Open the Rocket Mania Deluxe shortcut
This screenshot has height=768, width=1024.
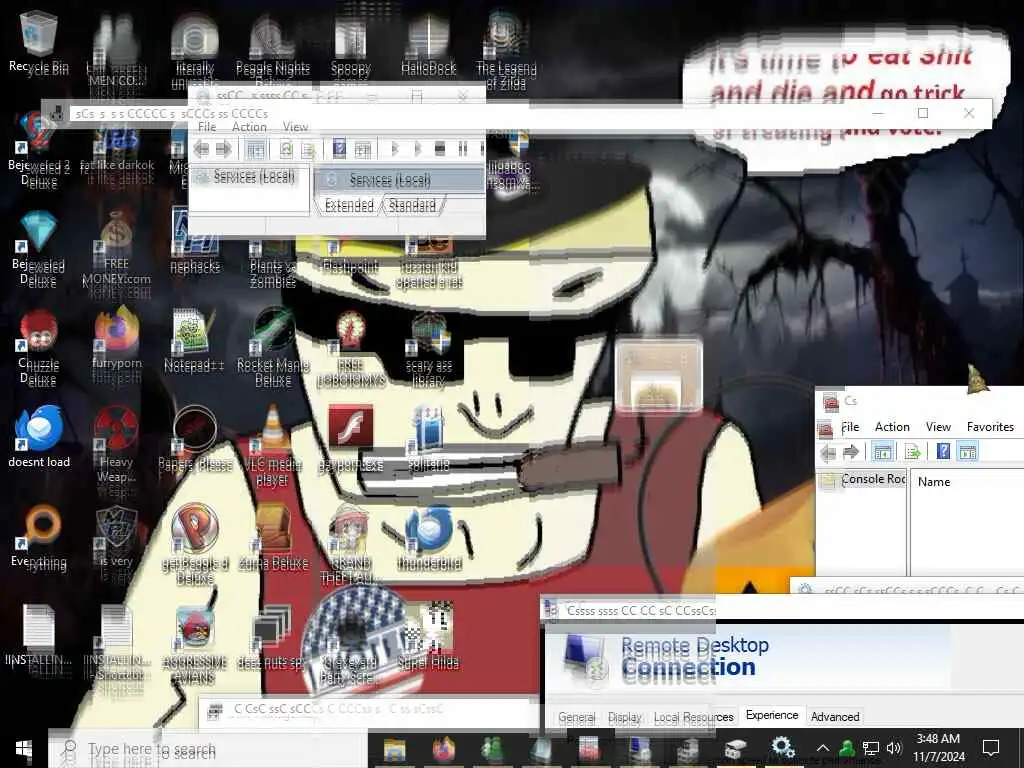coord(273,347)
